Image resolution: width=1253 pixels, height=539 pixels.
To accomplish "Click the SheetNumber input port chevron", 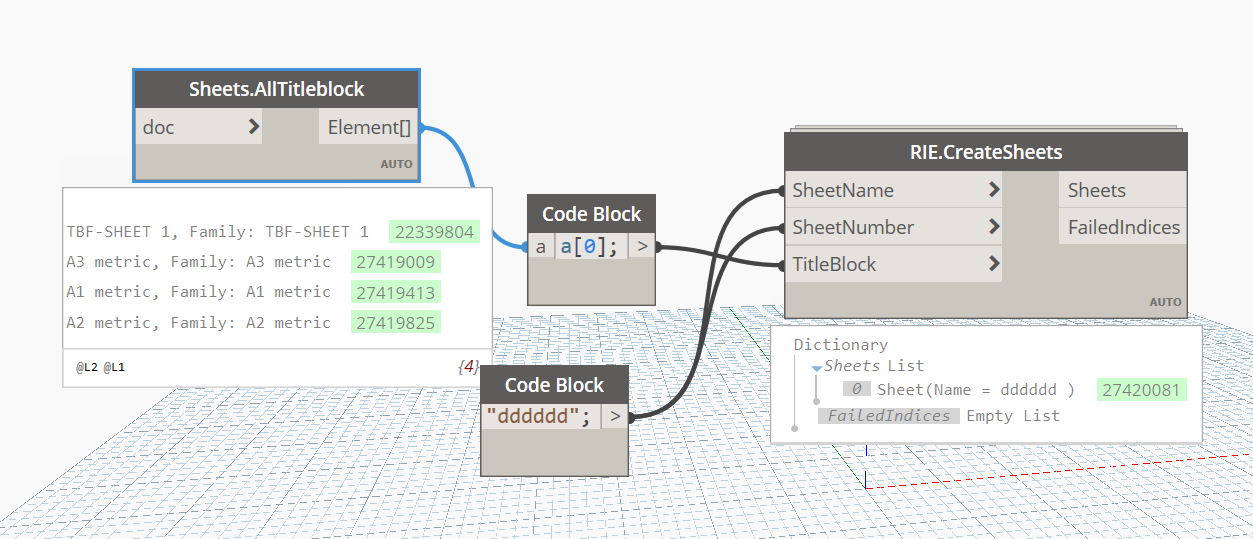I will [x=993, y=227].
